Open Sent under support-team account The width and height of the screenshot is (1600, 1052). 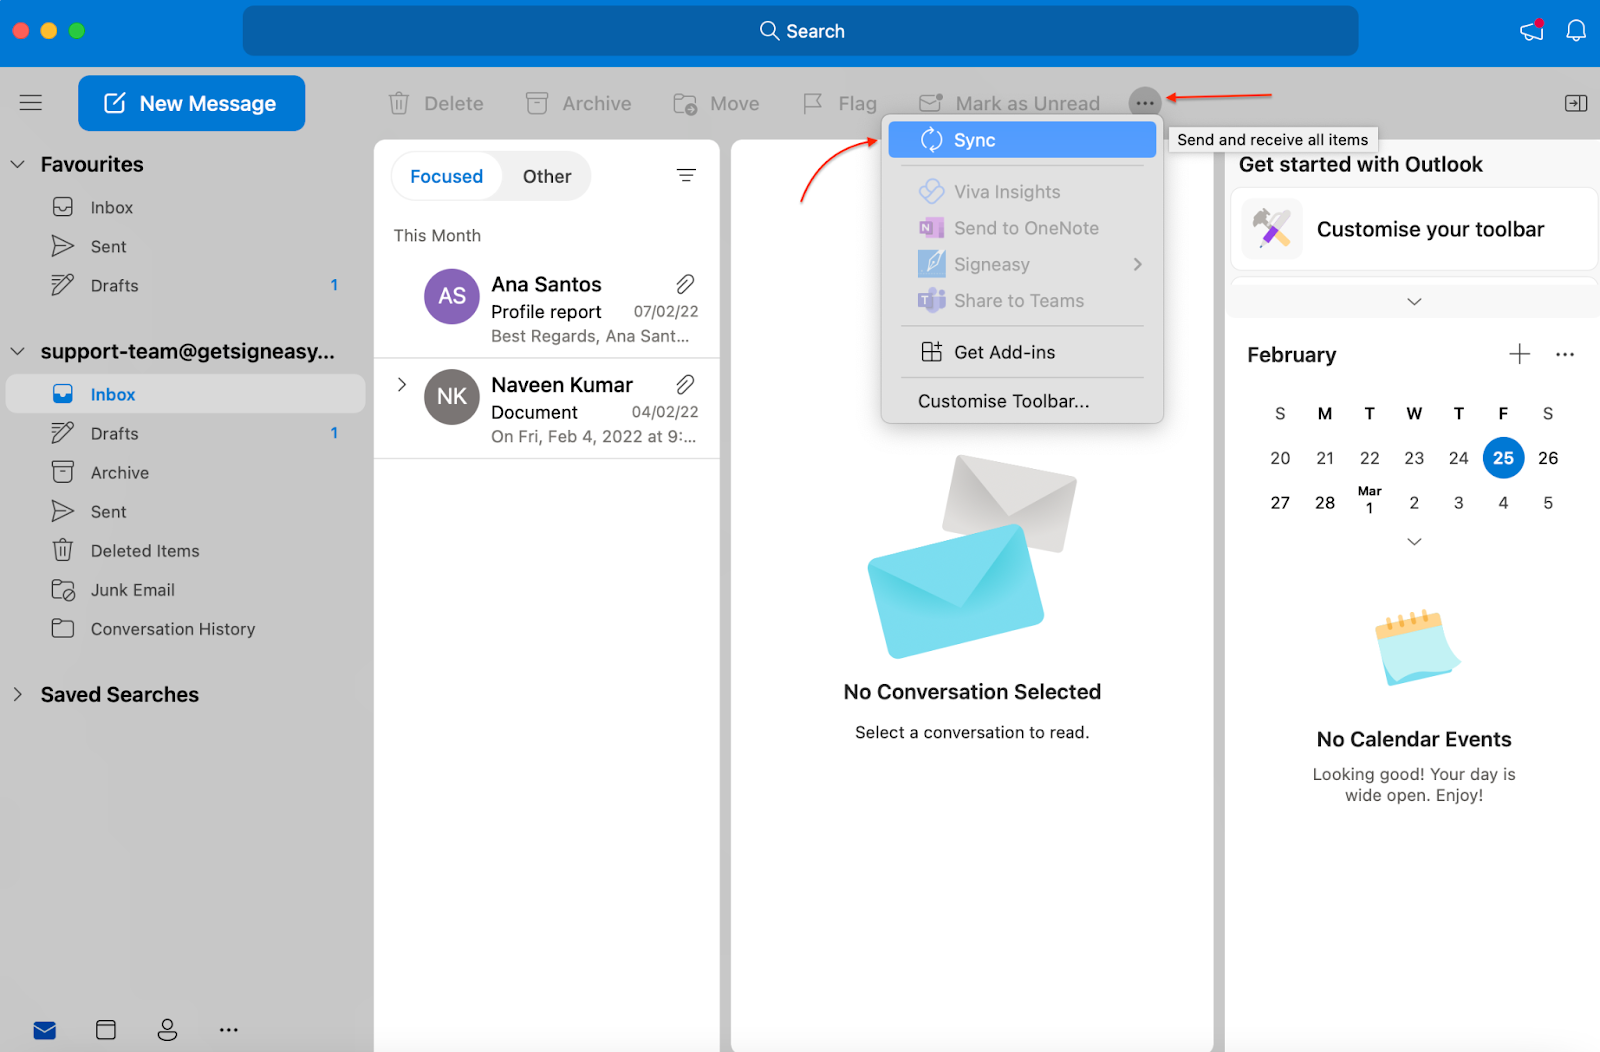tap(185, 511)
